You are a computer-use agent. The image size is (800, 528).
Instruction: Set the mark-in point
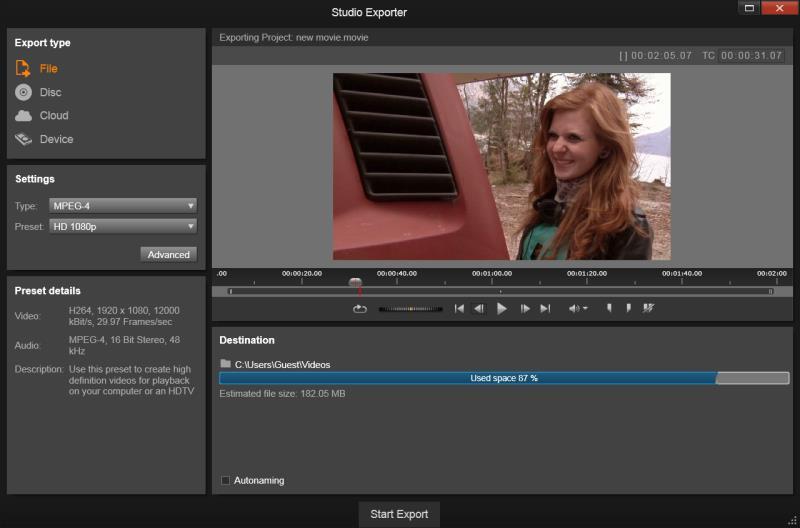[609, 308]
